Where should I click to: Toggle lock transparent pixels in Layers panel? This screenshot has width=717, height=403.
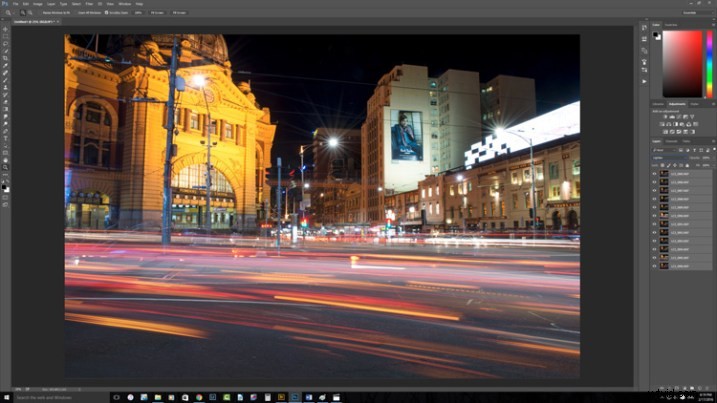point(663,165)
